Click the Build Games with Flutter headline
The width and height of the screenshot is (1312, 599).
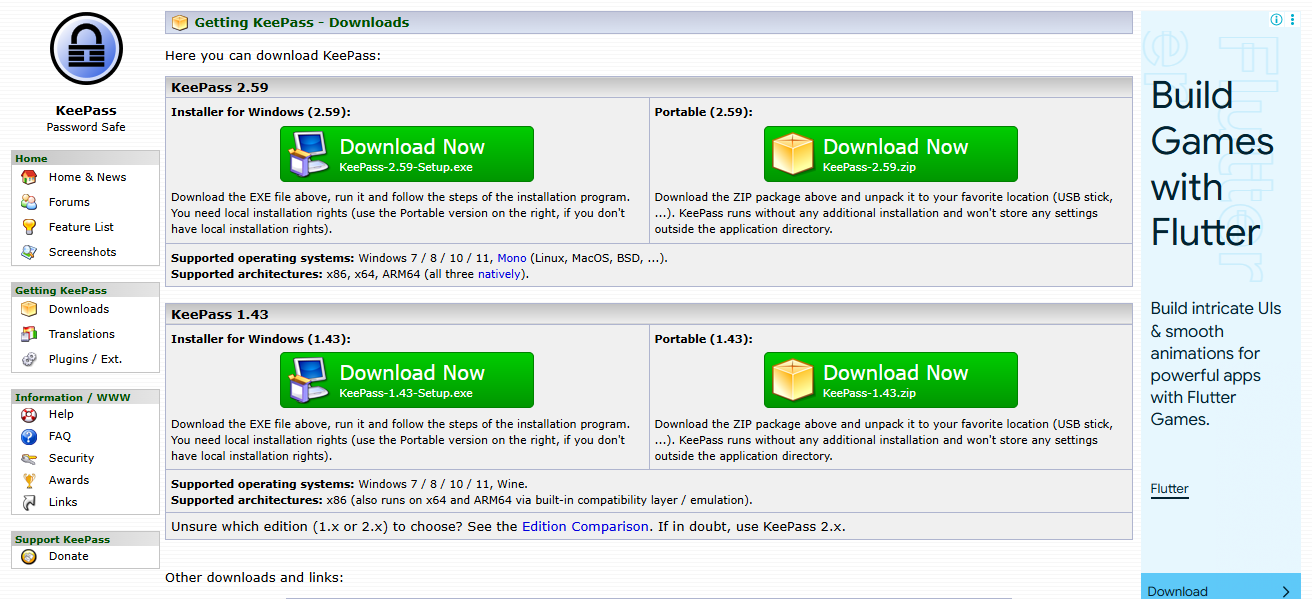pos(1212,164)
